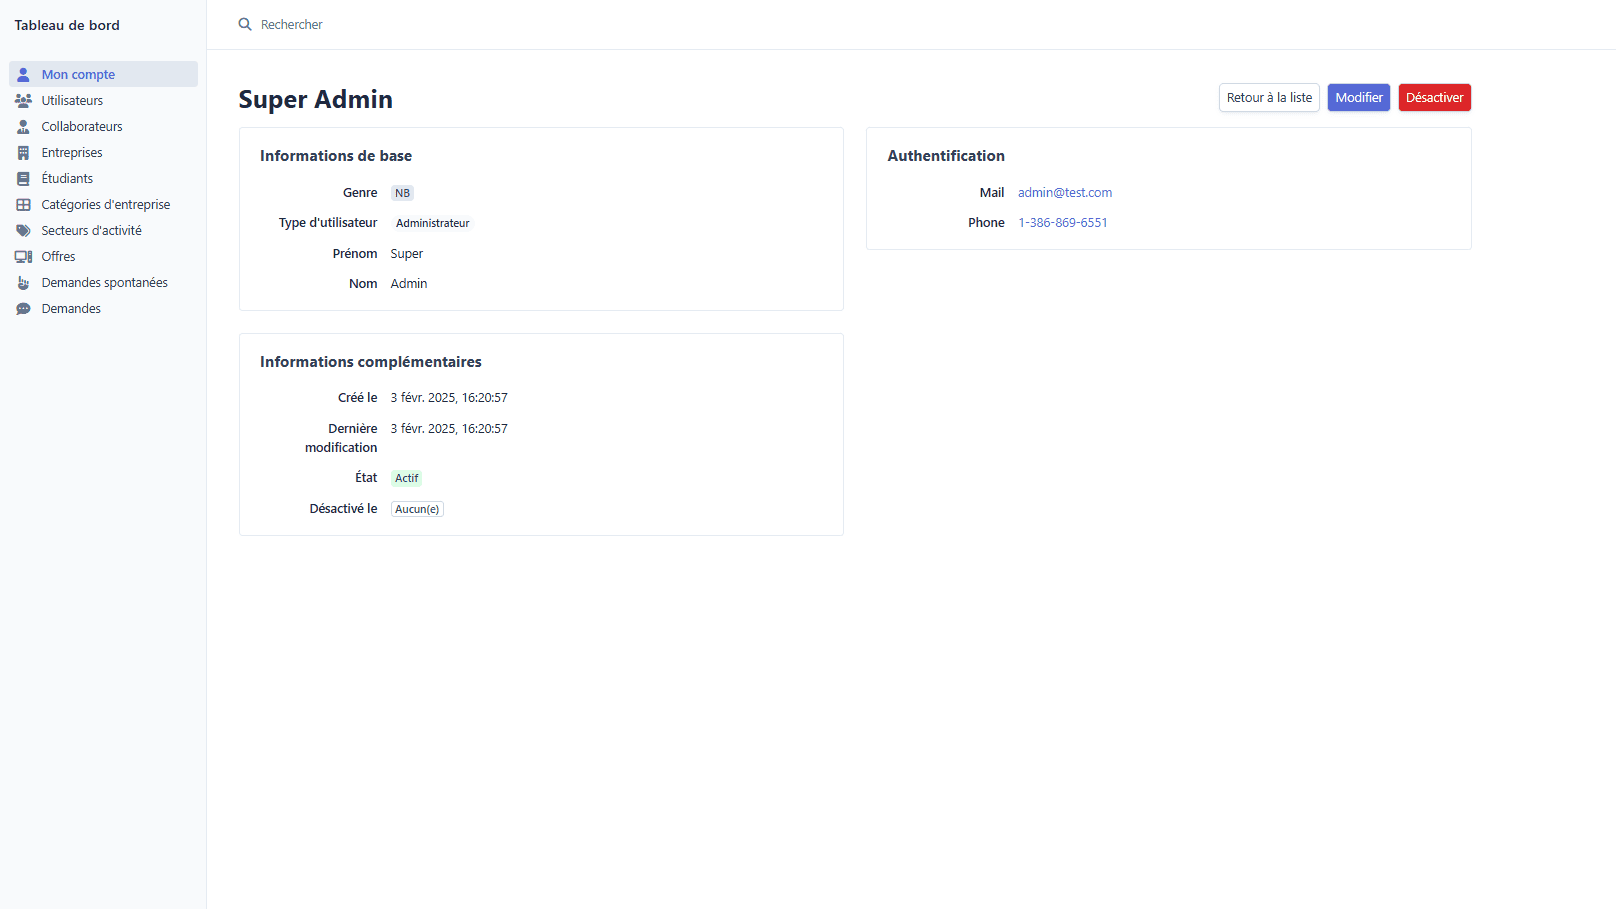Open Mon compte menu item
Viewport: 1616px width, 909px height.
click(x=104, y=74)
